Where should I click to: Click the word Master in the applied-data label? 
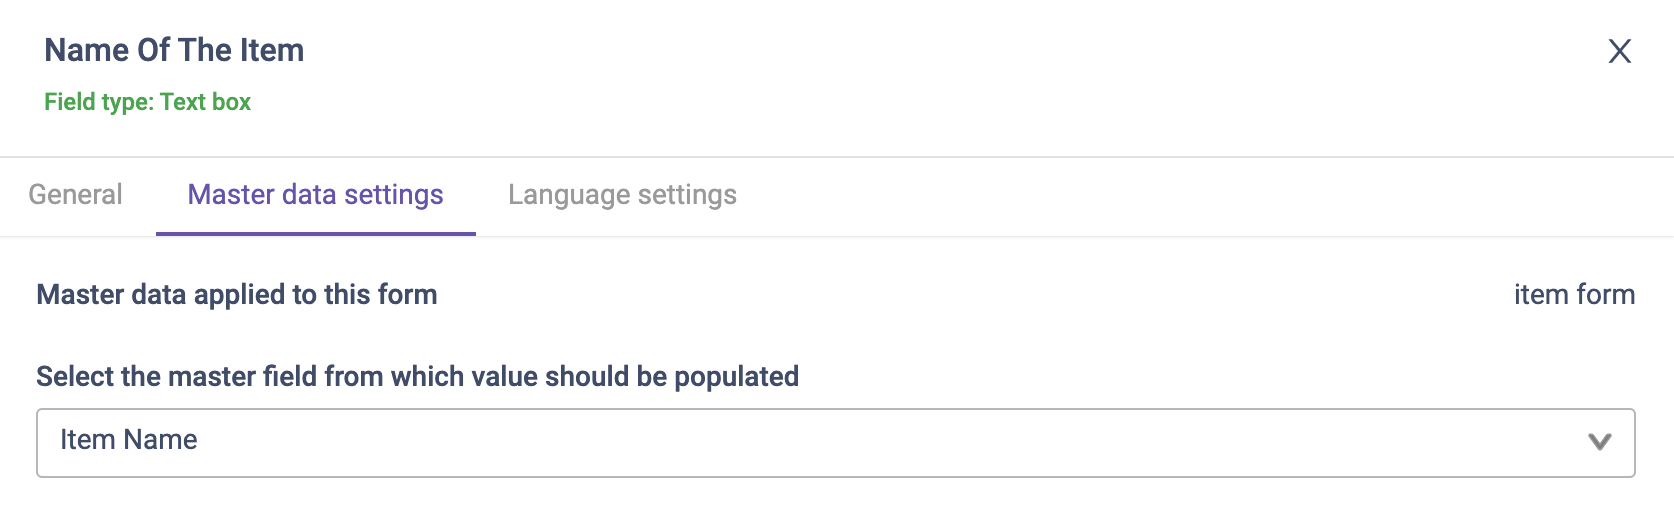(81, 295)
